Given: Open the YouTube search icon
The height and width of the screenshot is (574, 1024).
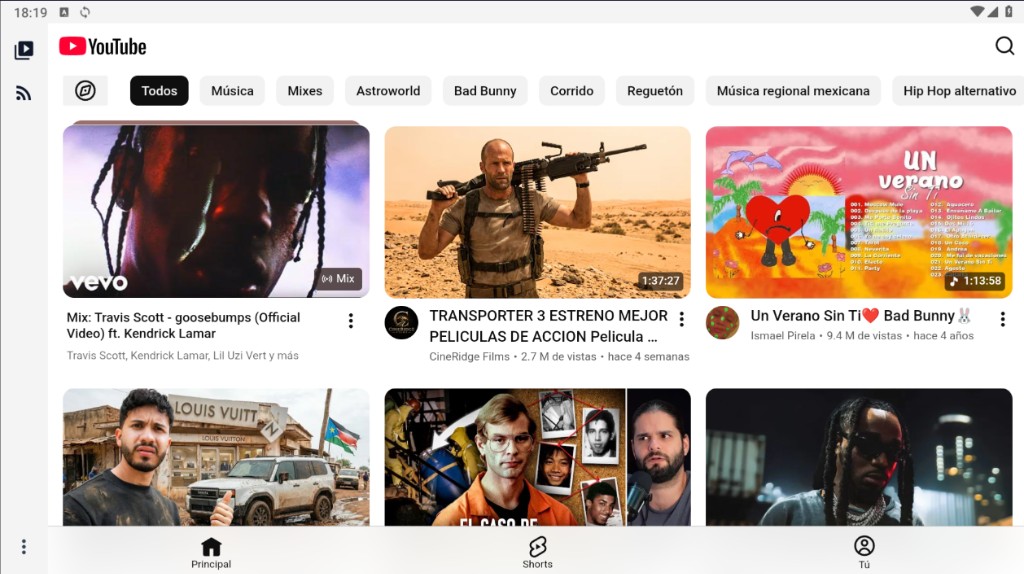Looking at the screenshot, I should (1004, 46).
